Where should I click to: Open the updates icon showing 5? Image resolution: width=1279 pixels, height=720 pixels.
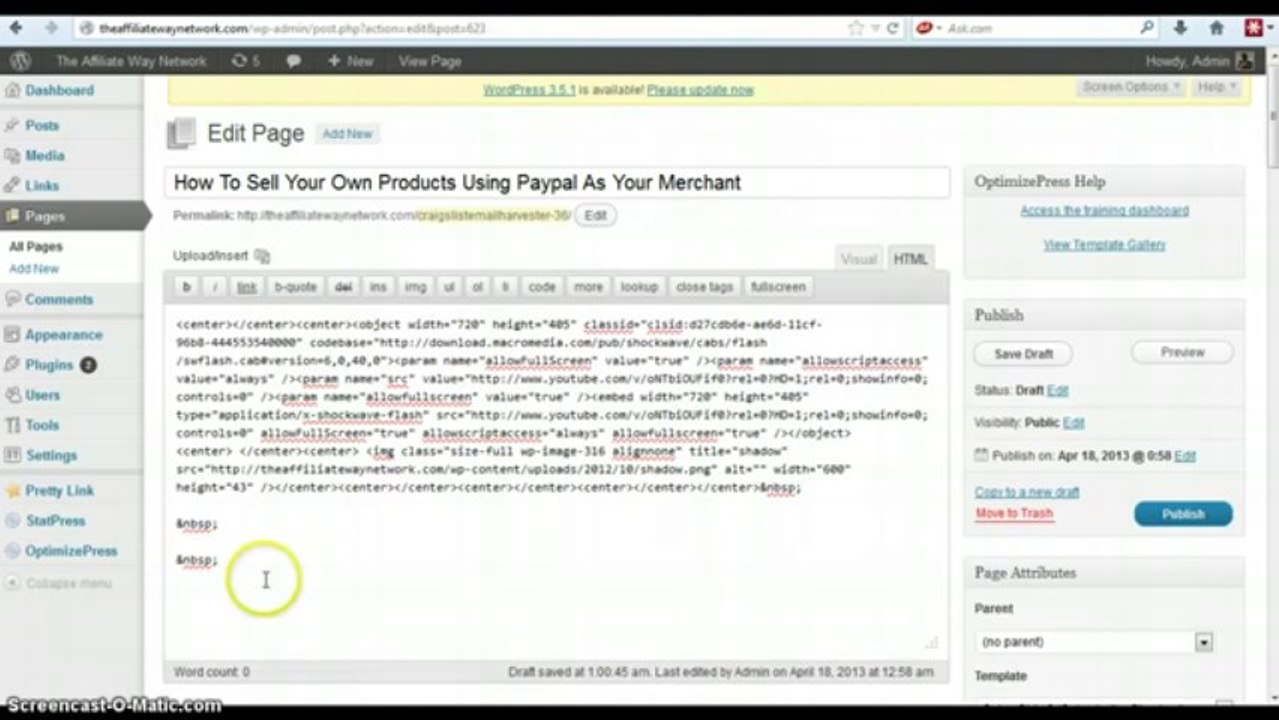[246, 61]
